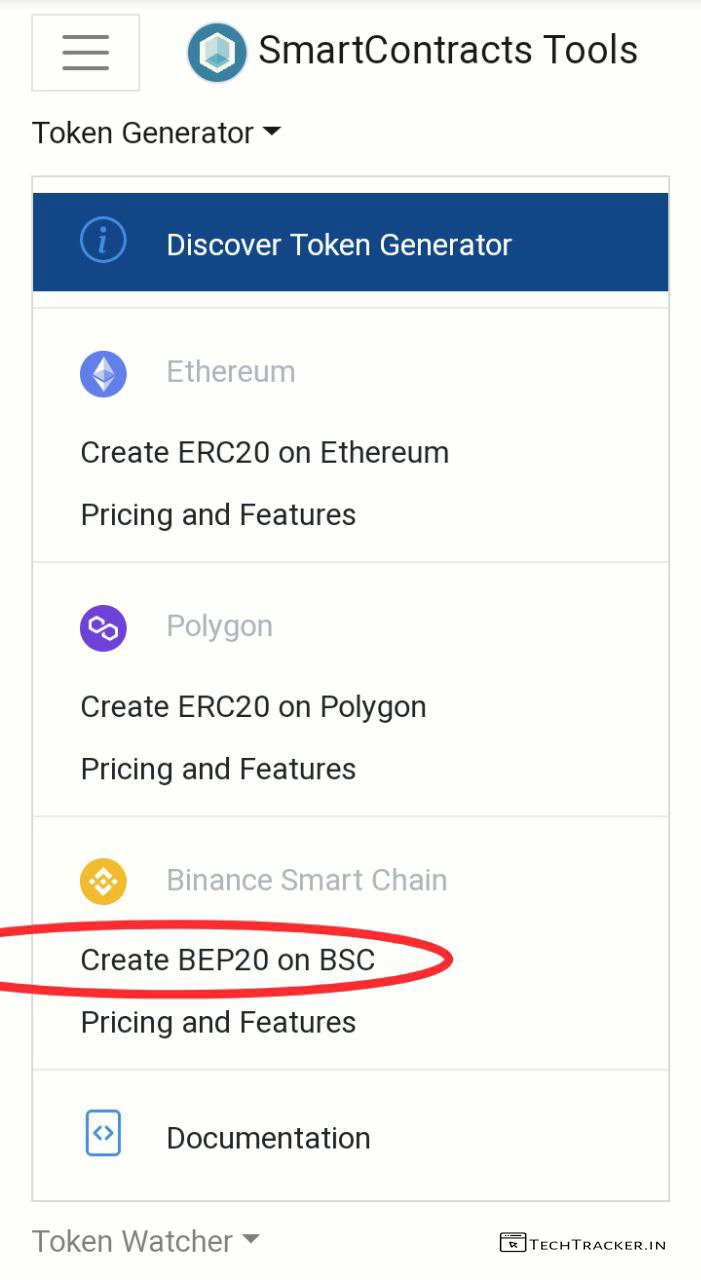Select Discover Token Generator menu item
The height and width of the screenshot is (1280, 701).
(339, 245)
